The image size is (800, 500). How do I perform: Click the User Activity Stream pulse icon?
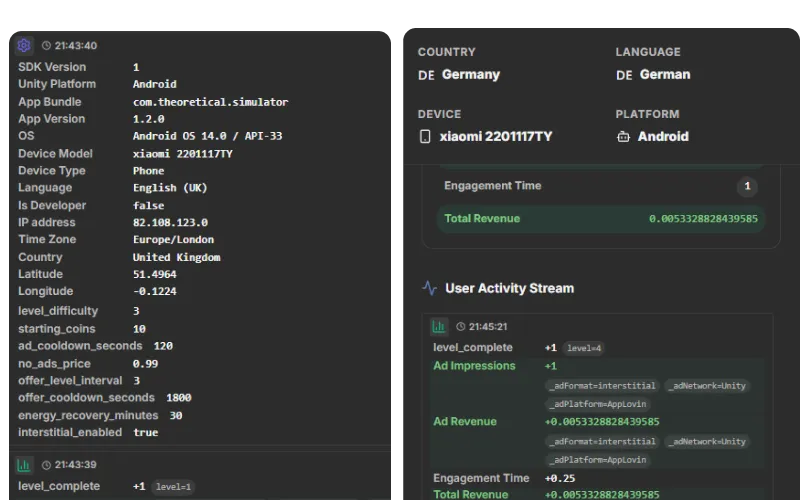pos(429,288)
